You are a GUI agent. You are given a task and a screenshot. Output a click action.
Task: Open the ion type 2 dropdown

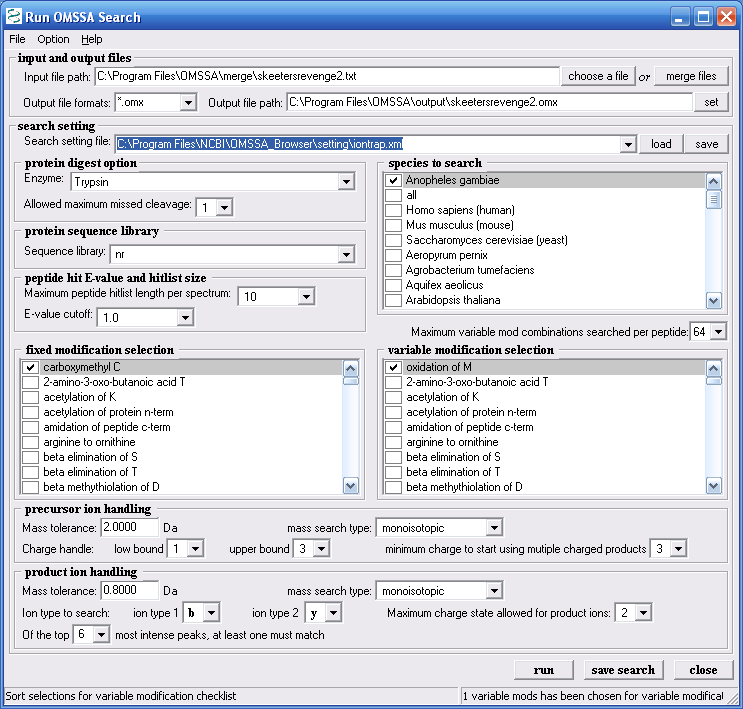tap(334, 613)
